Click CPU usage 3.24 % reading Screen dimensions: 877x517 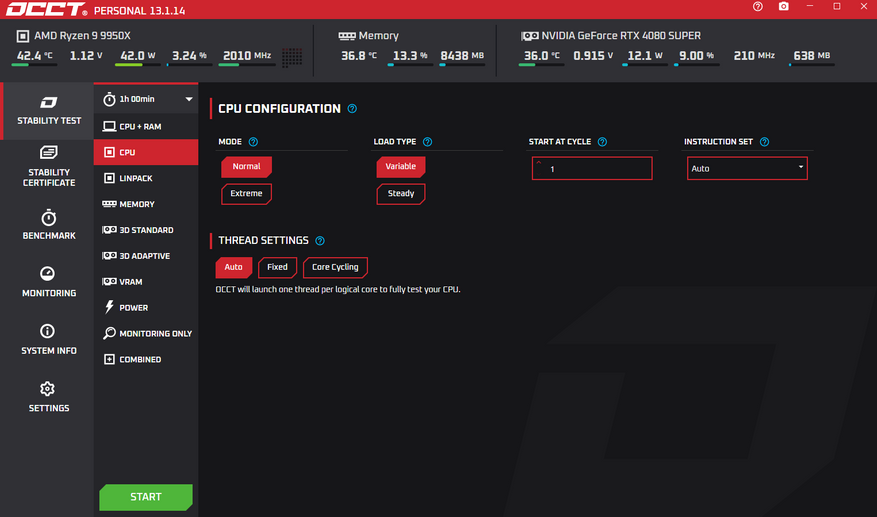pyautogui.click(x=189, y=56)
